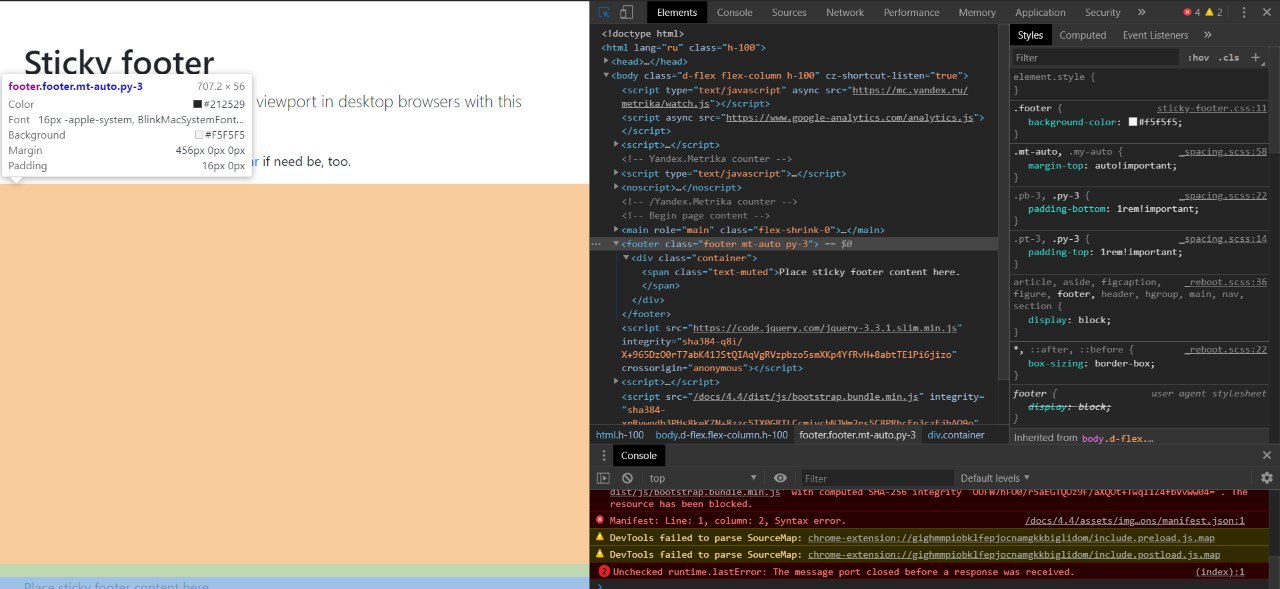Select body.d-flex.flex-column.h-100 in the breadcrumb

pyautogui.click(x=722, y=435)
